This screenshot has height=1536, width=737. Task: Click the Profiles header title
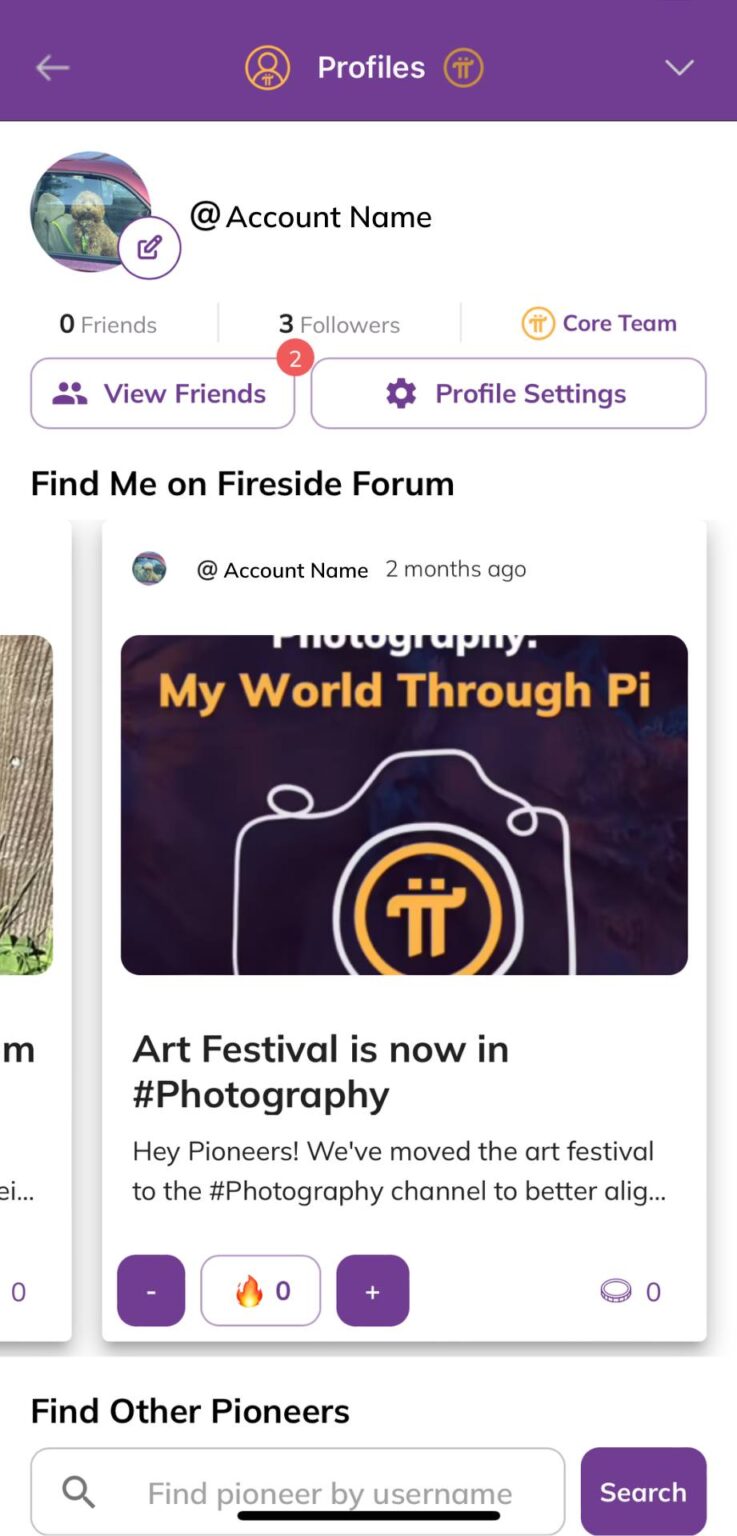(371, 67)
